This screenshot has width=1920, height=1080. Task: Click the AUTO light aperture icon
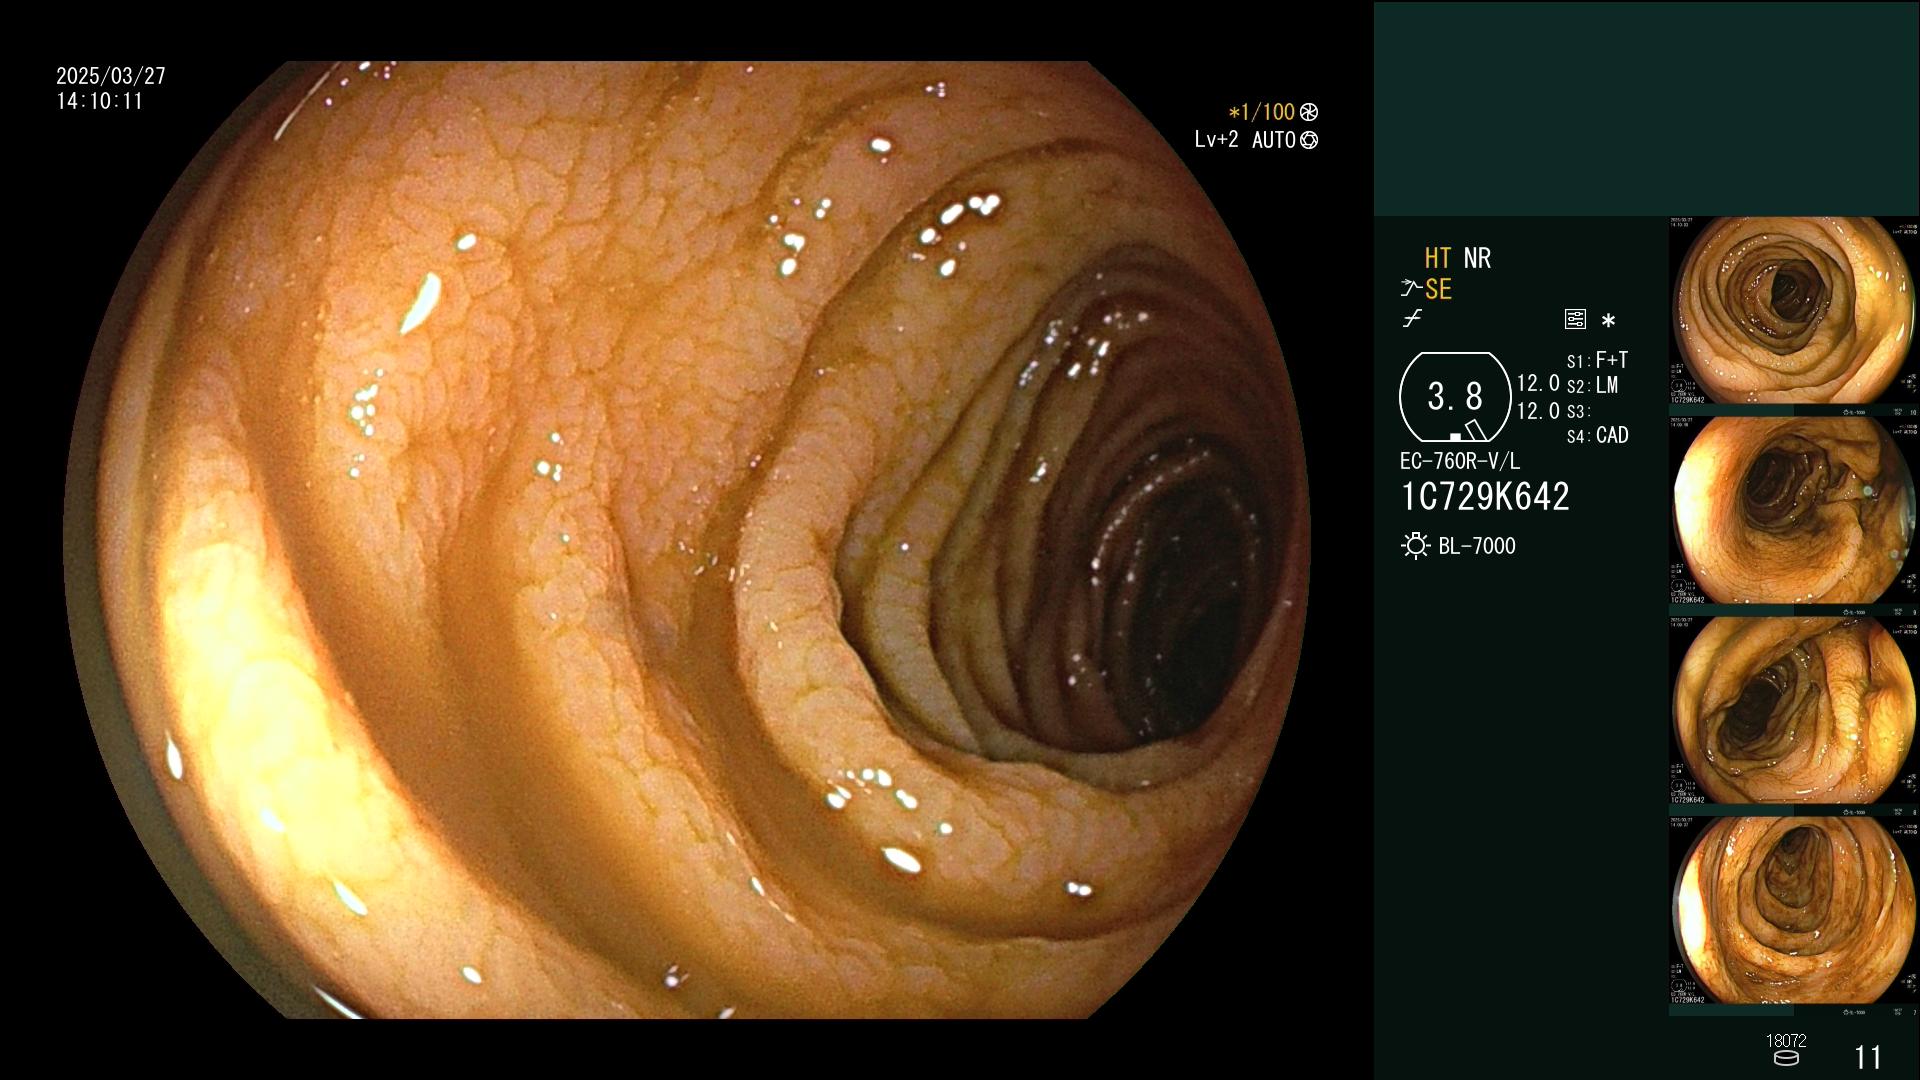click(1309, 140)
